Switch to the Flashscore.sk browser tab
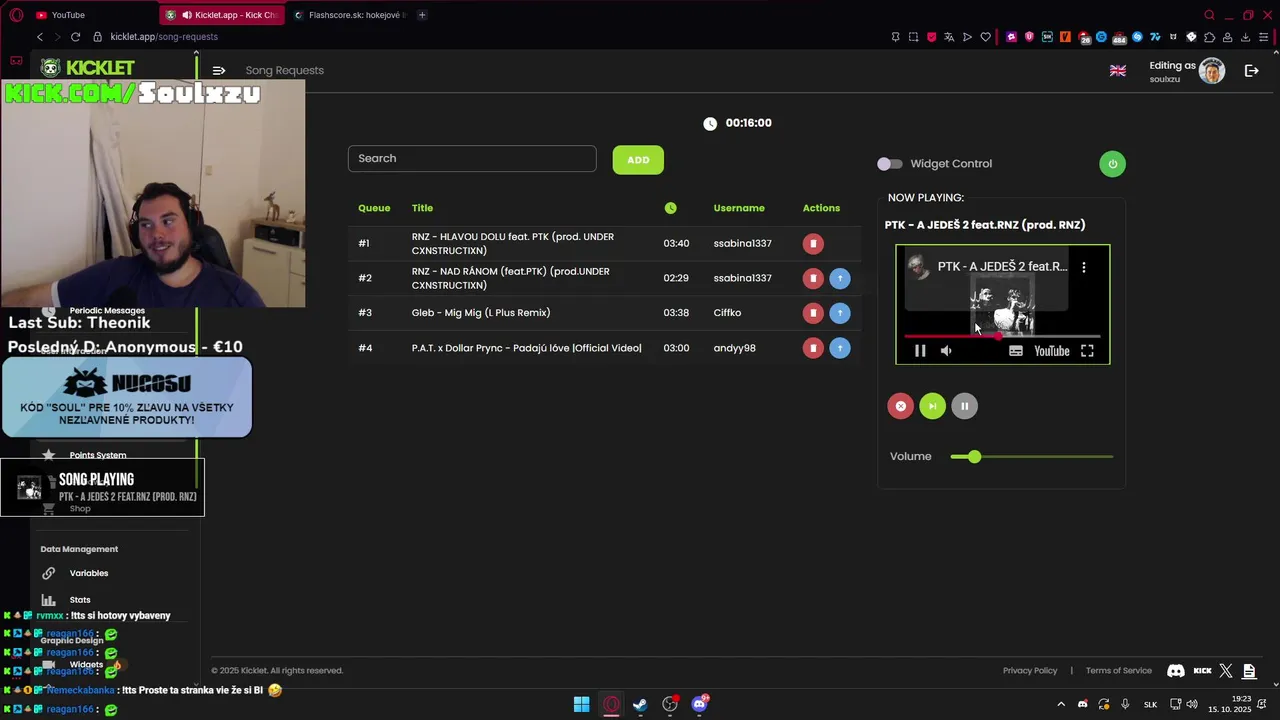 click(x=347, y=15)
